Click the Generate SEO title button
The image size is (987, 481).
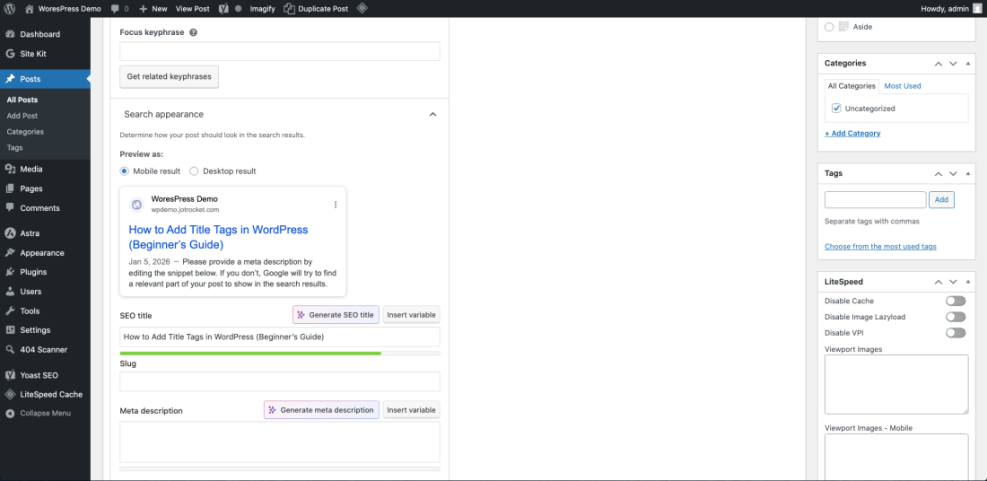coord(336,315)
